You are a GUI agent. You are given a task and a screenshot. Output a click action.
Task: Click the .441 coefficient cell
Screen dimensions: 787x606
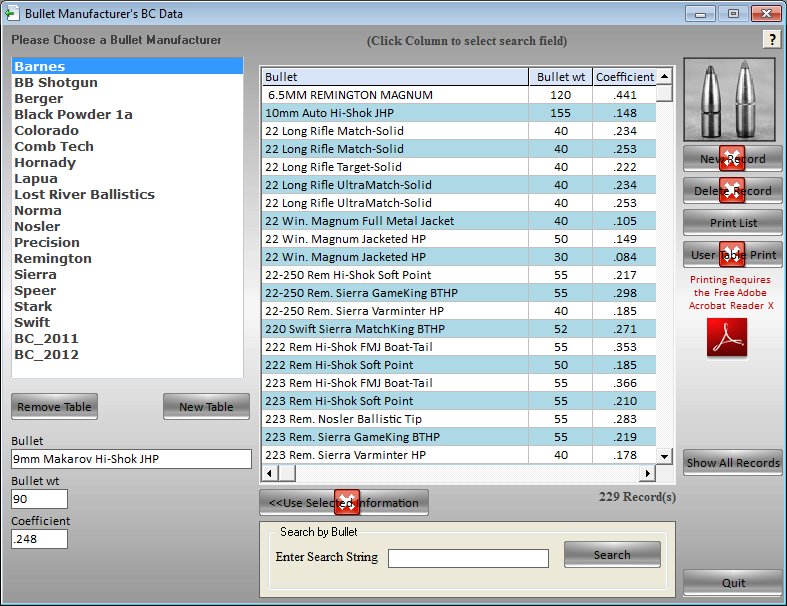coord(624,95)
